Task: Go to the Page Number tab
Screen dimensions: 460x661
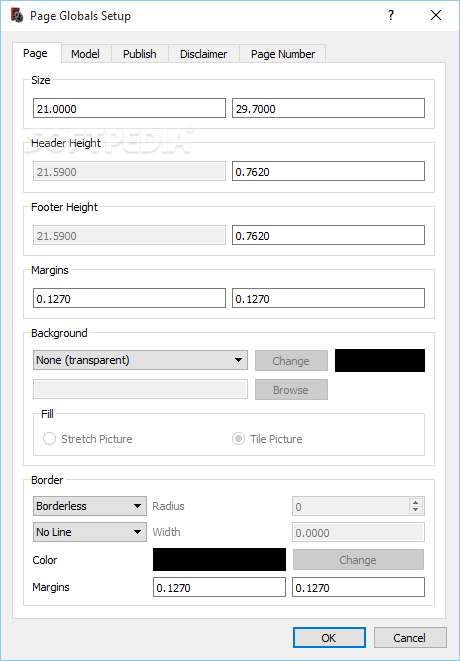Action: (x=282, y=54)
